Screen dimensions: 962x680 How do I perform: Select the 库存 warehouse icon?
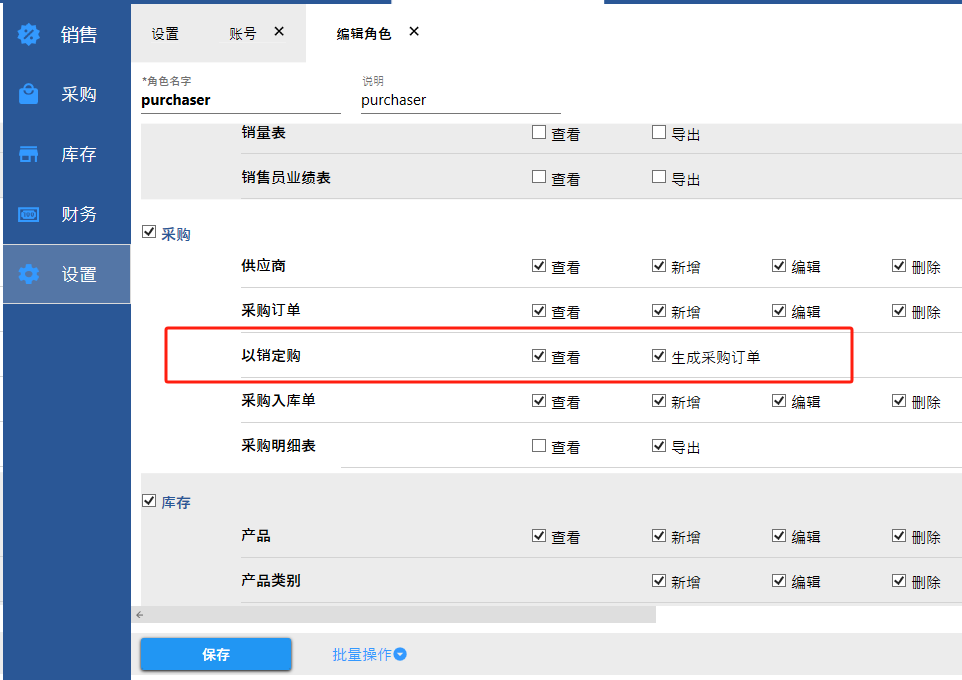tap(29, 154)
